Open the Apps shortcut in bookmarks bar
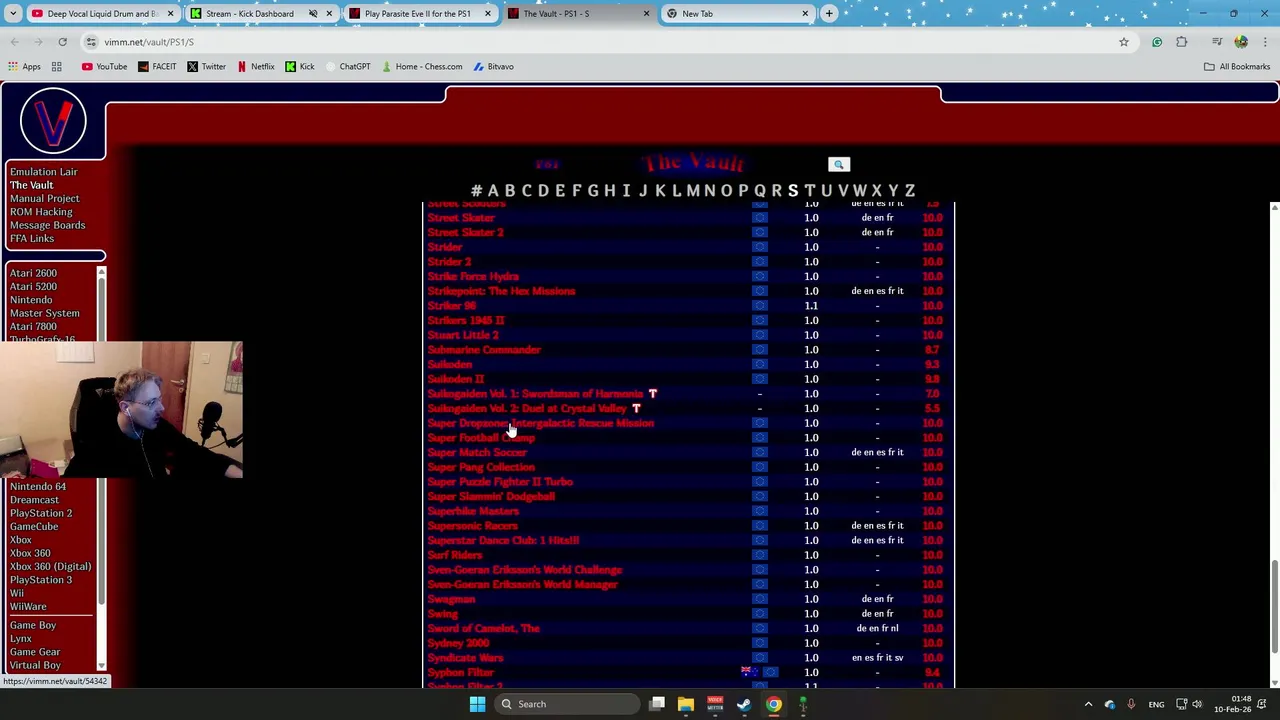The width and height of the screenshot is (1280, 720). point(24,67)
